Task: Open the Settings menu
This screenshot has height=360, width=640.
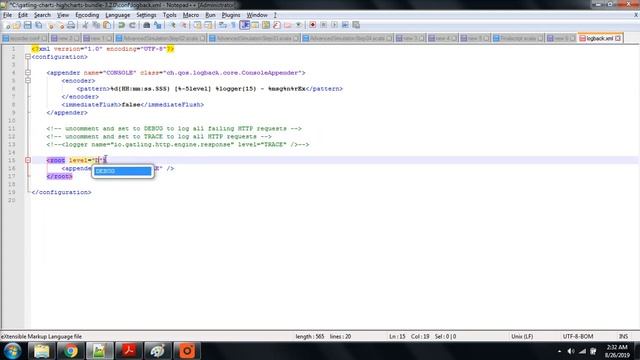Action: tap(146, 15)
